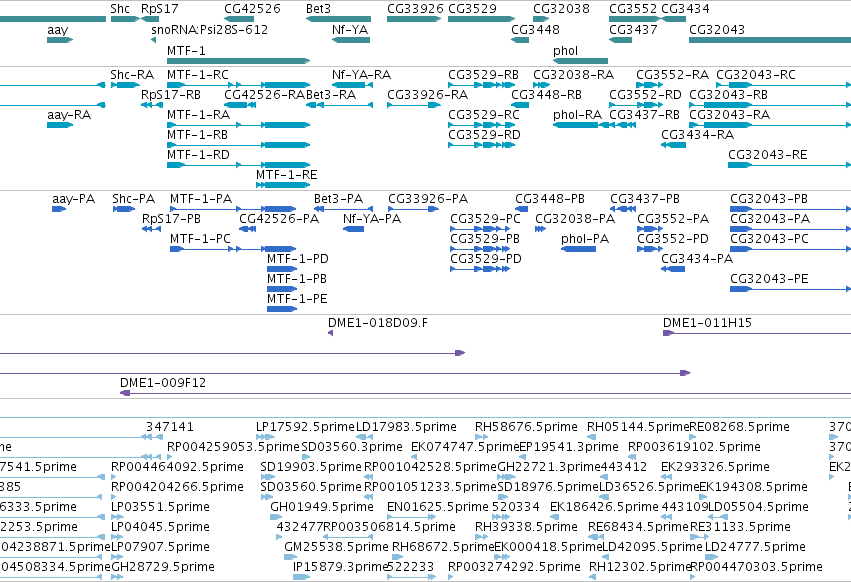Select the MTF-1-PA protein label
Screen dimensions: 851x582
(201, 199)
